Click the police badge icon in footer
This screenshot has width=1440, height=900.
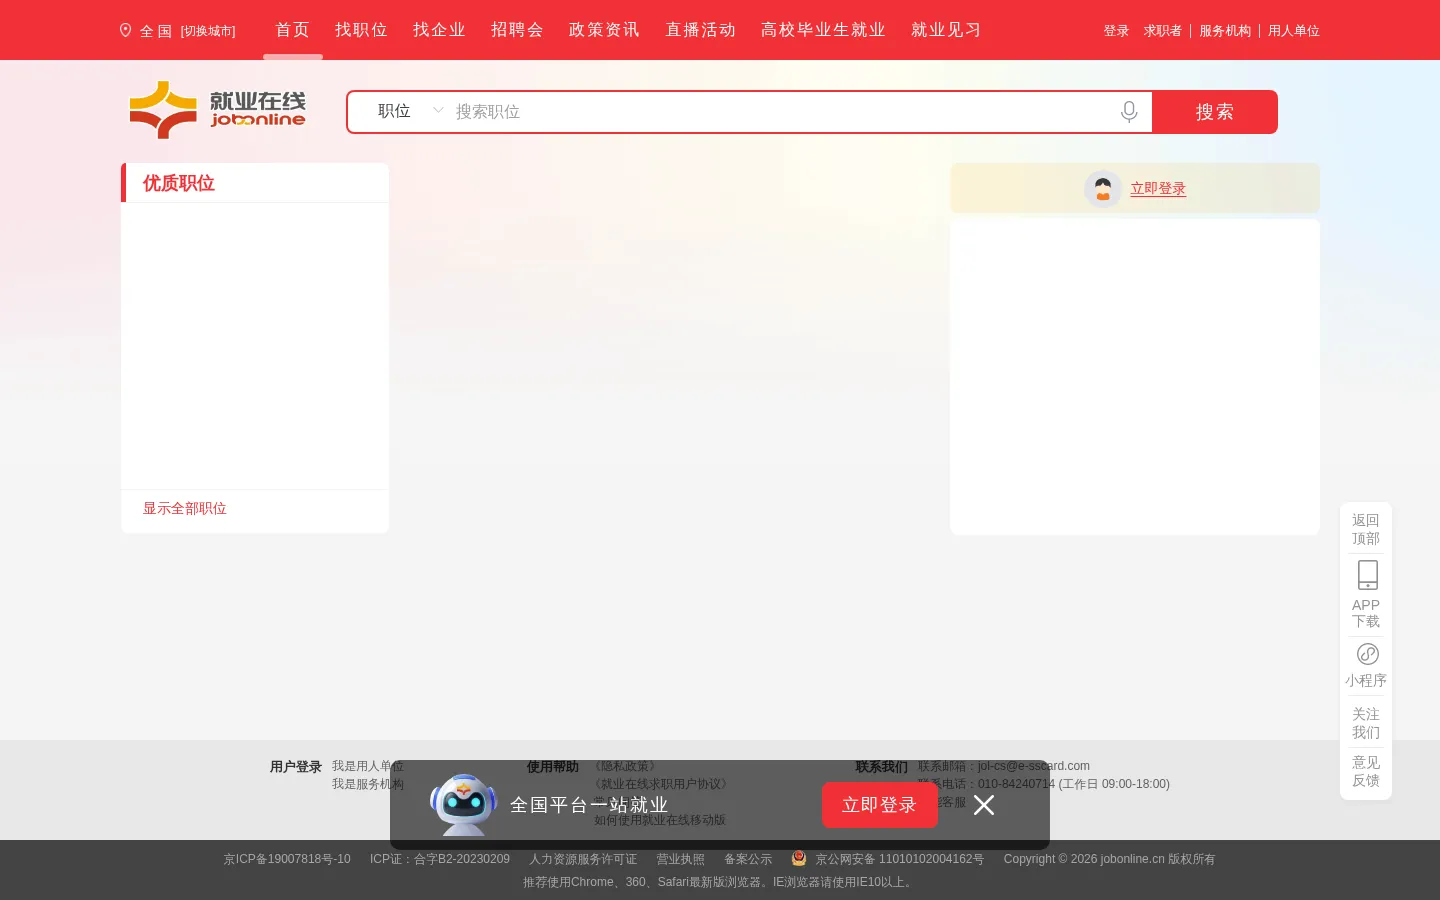click(x=799, y=858)
